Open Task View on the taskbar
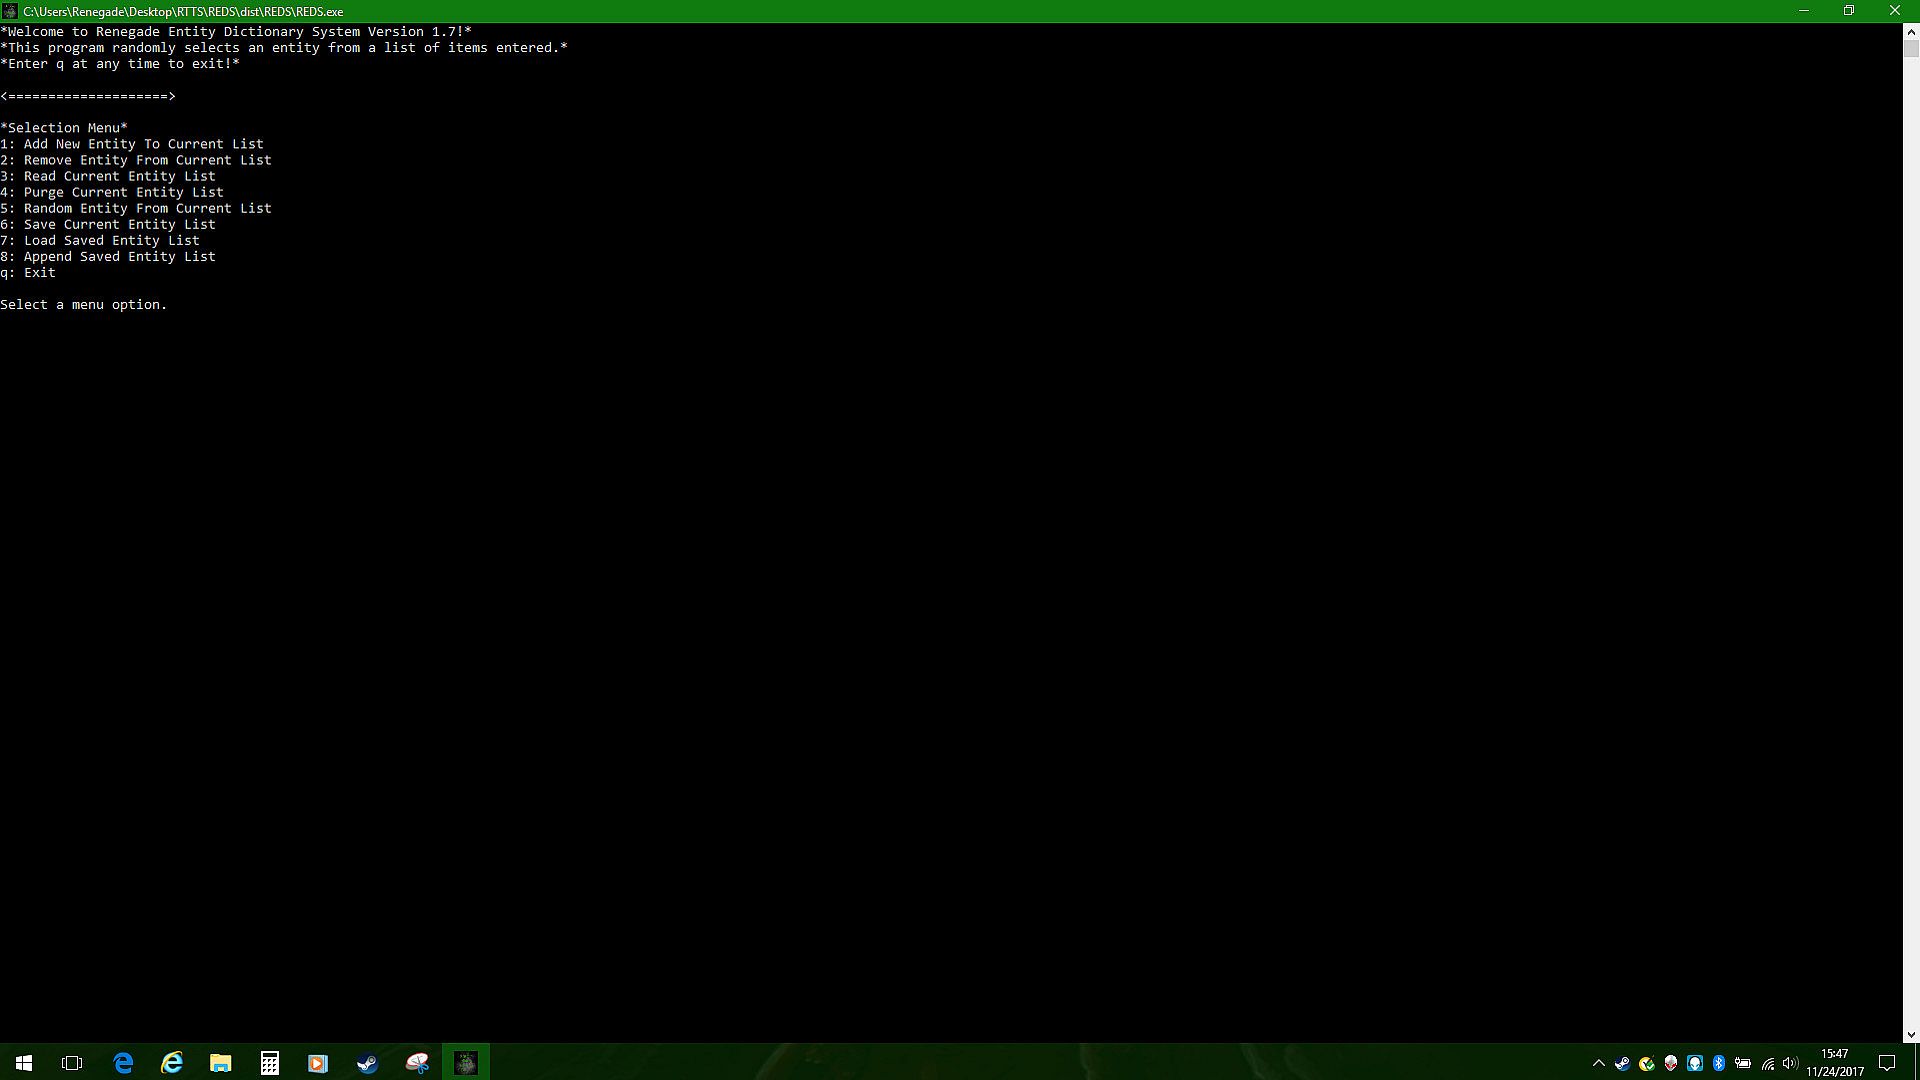Viewport: 1920px width, 1080px height. [72, 1063]
